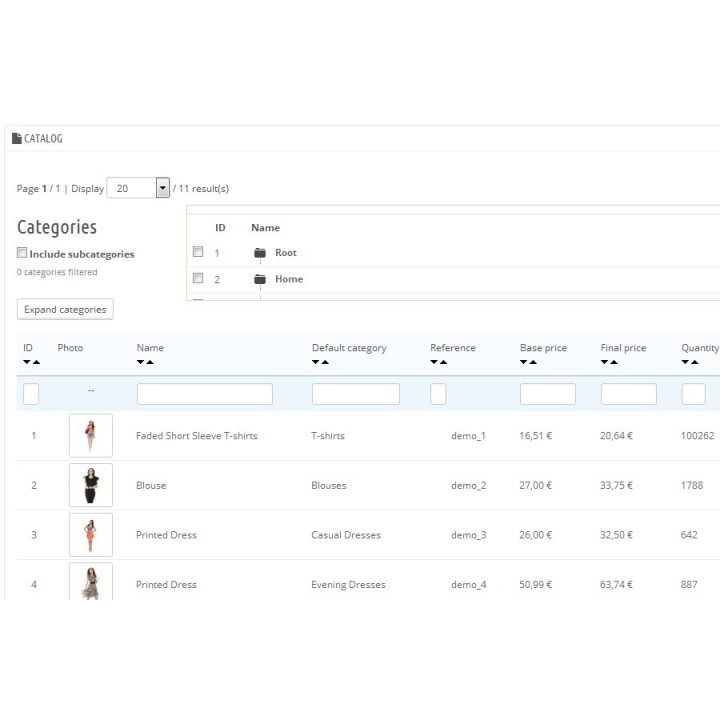Click Printed Dress in row demo_4
Image resolution: width=720 pixels, height=720 pixels.
tap(166, 585)
